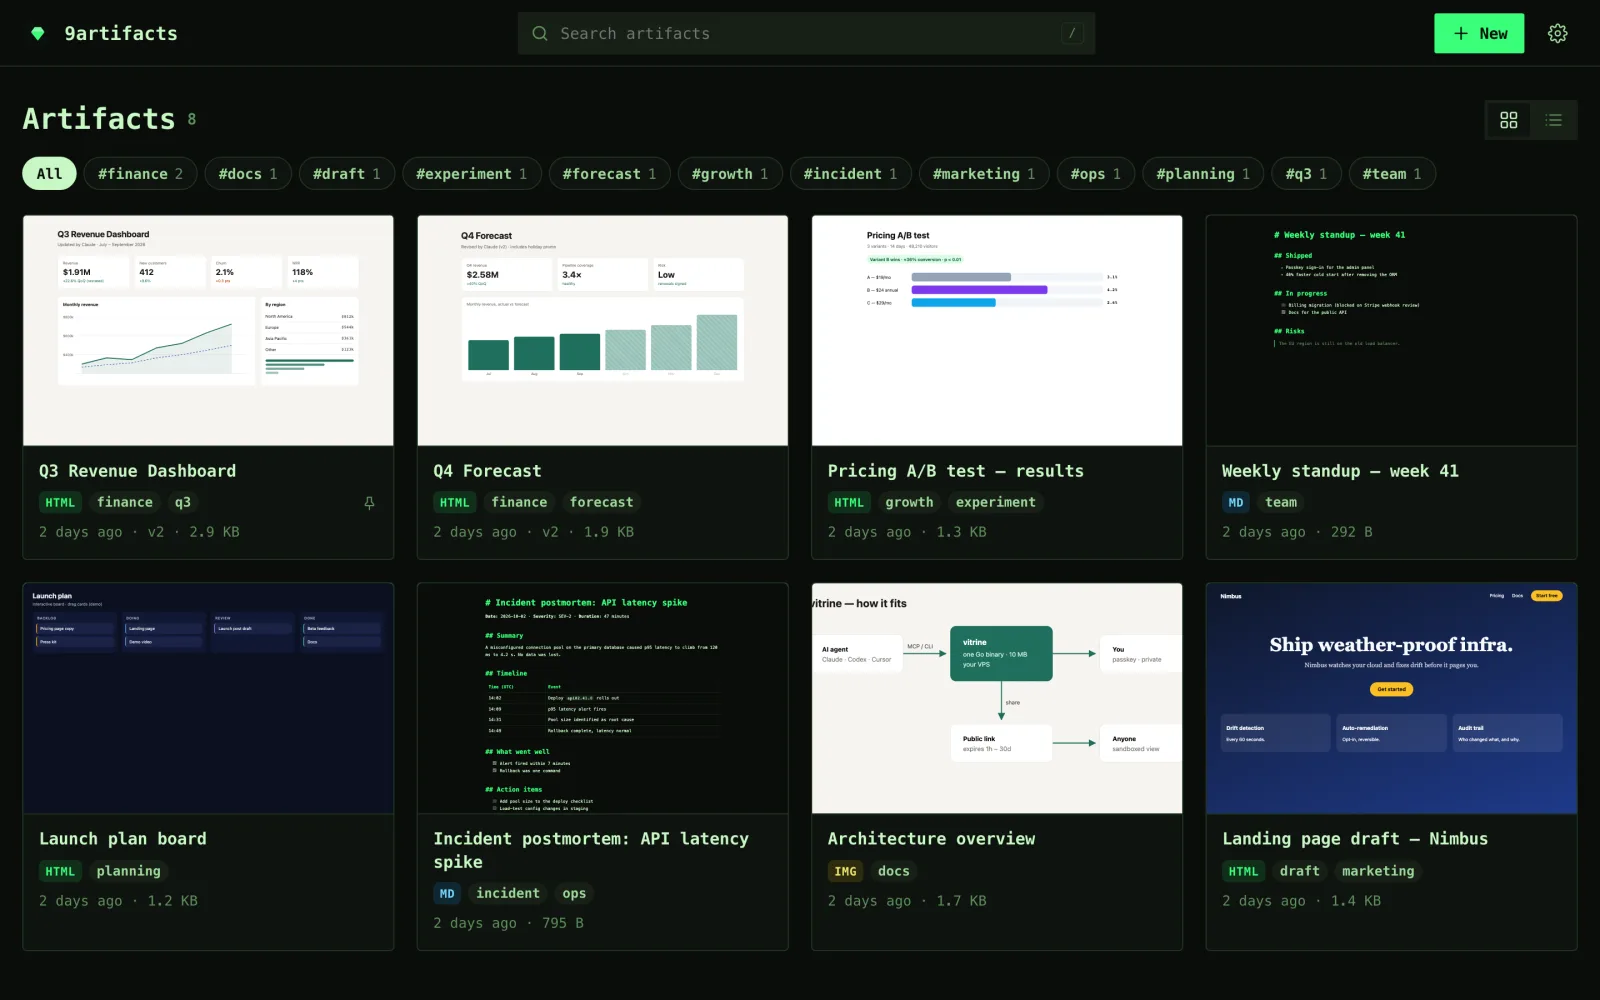Open the Pricing A/B test thumbnail
This screenshot has height=1000, width=1600.
997,331
